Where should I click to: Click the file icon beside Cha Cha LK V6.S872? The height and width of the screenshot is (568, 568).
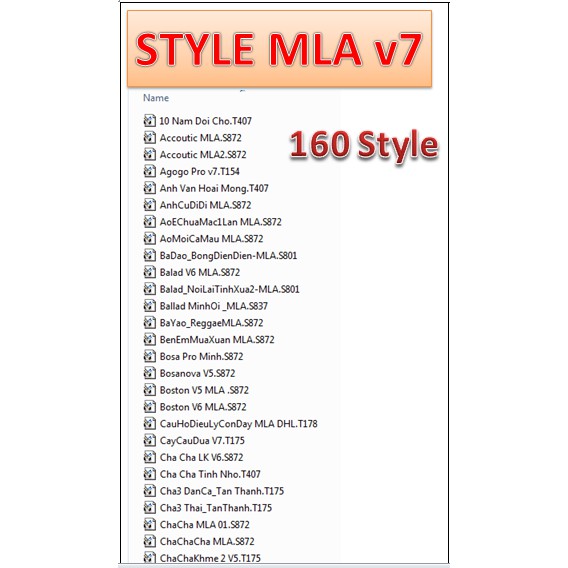tap(150, 457)
